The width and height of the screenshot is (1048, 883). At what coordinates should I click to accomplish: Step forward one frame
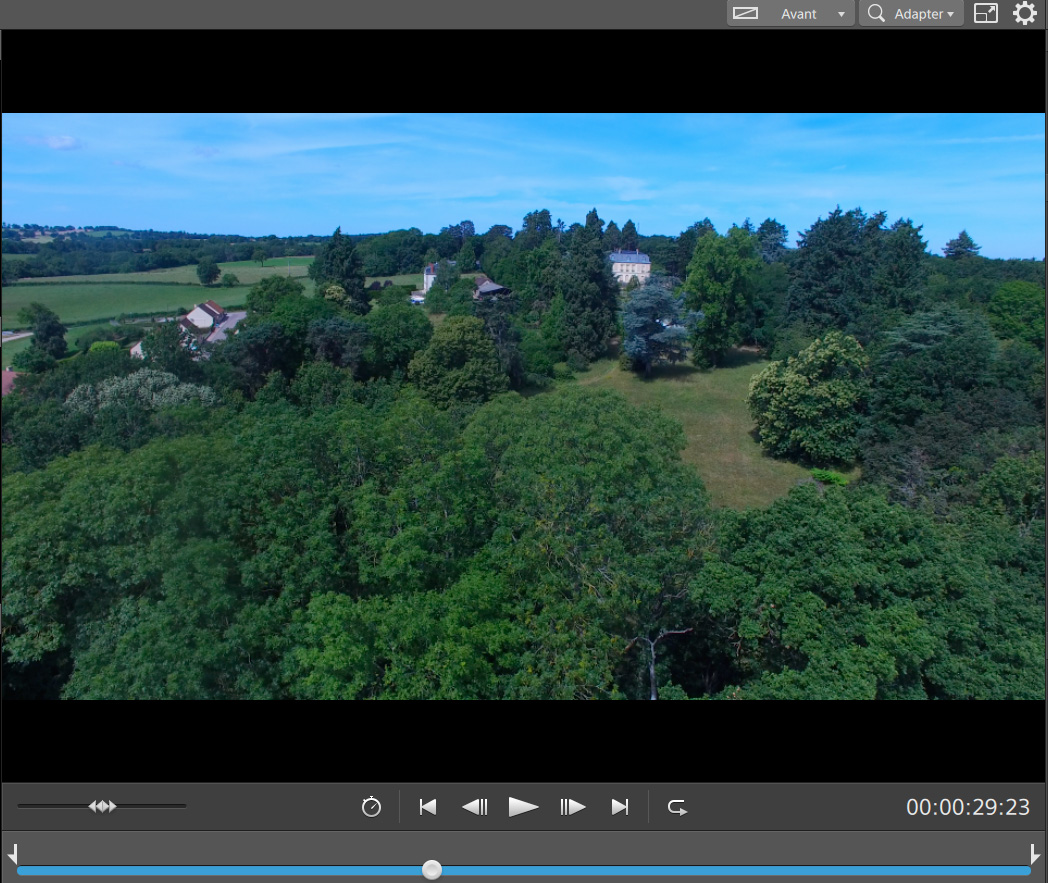572,807
